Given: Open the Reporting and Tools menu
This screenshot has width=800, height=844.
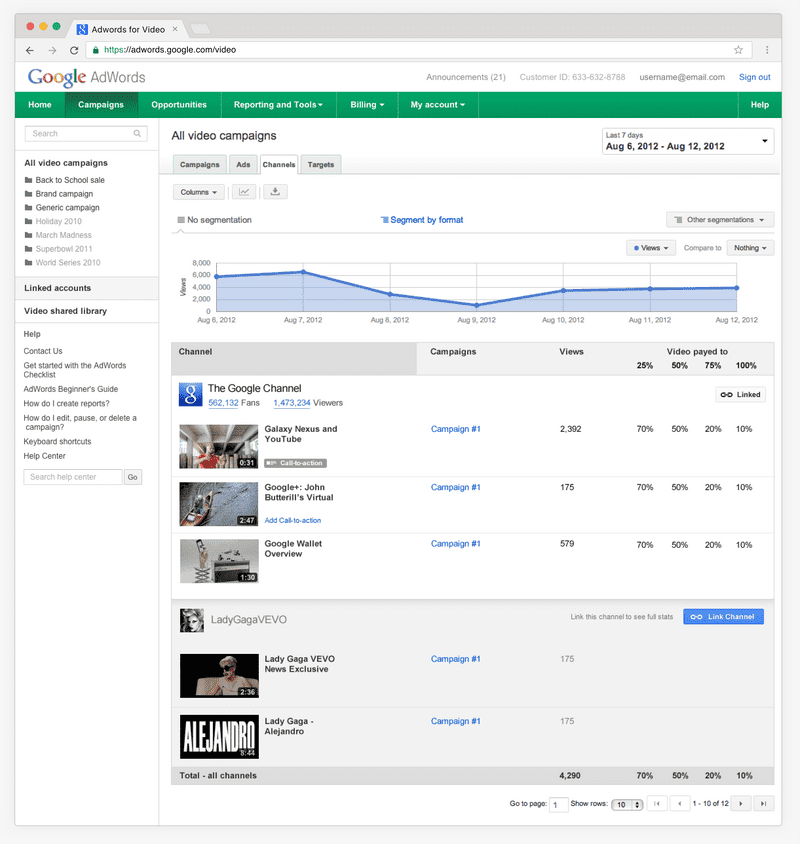Looking at the screenshot, I should click(278, 105).
